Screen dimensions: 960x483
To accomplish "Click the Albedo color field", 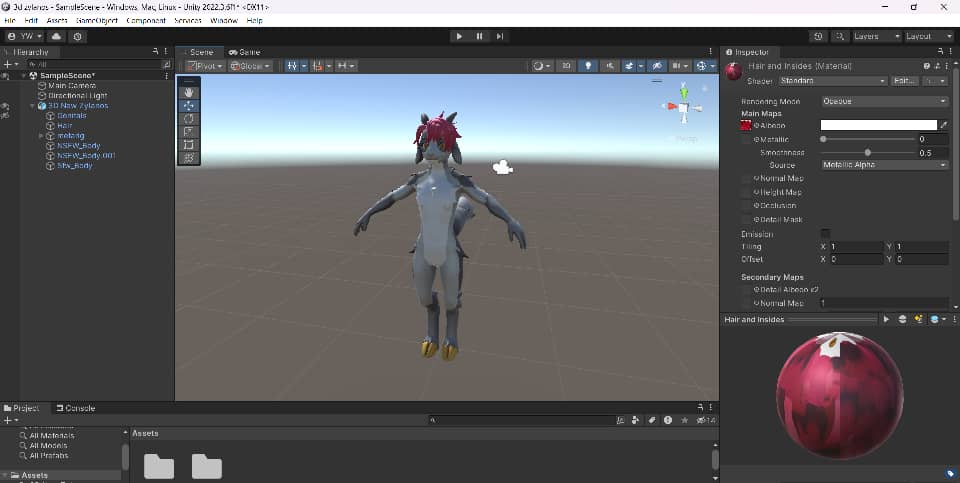I will (x=879, y=125).
